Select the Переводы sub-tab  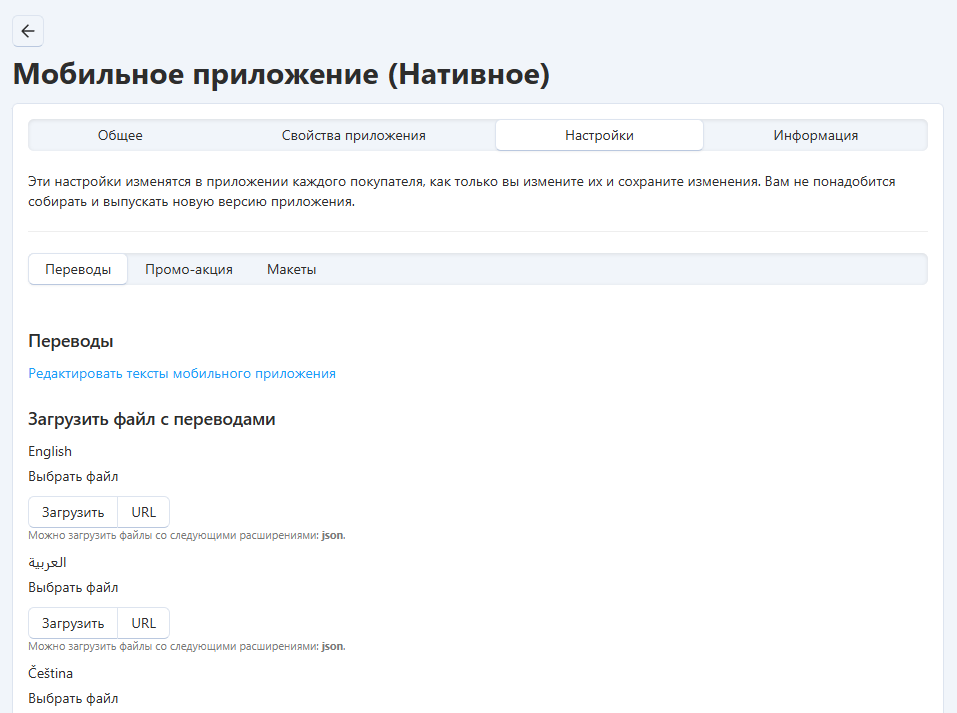point(78,269)
